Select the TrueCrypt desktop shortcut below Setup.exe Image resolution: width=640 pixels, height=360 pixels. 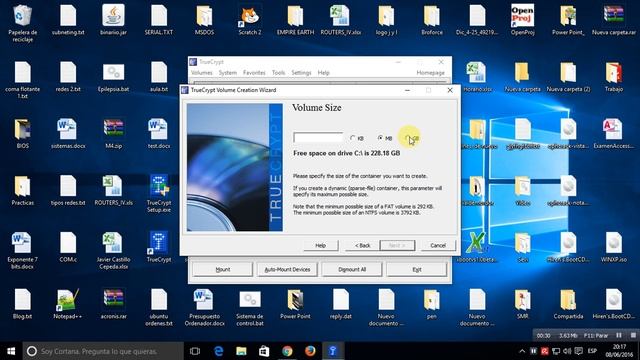(x=159, y=247)
